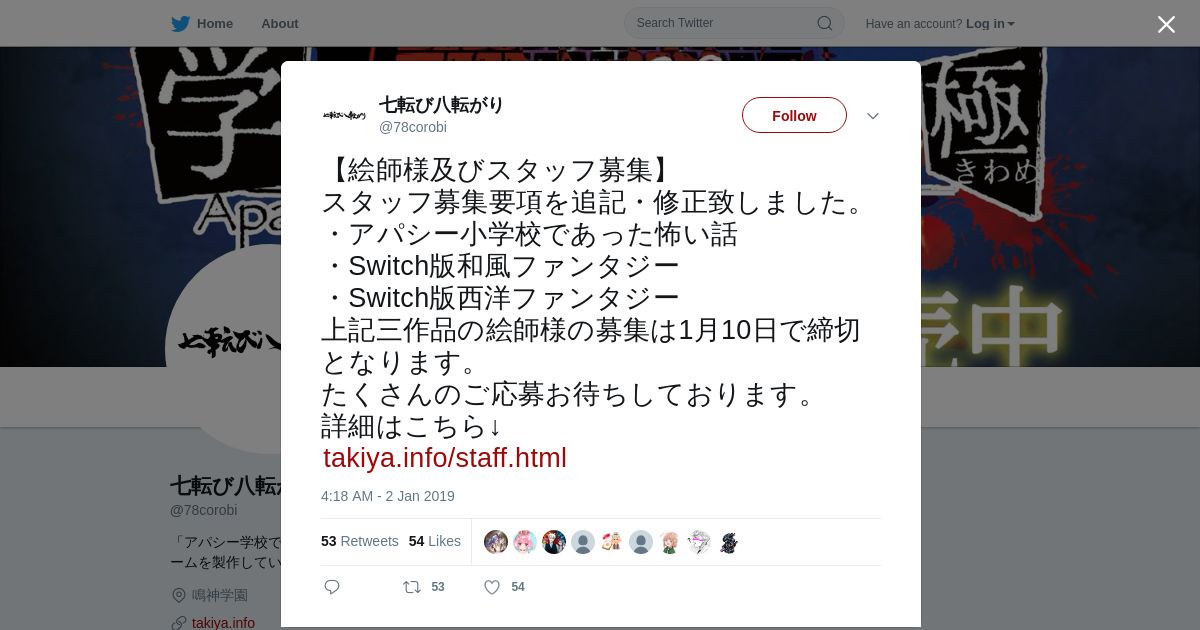Open the About page
1200x630 pixels.
(x=280, y=23)
